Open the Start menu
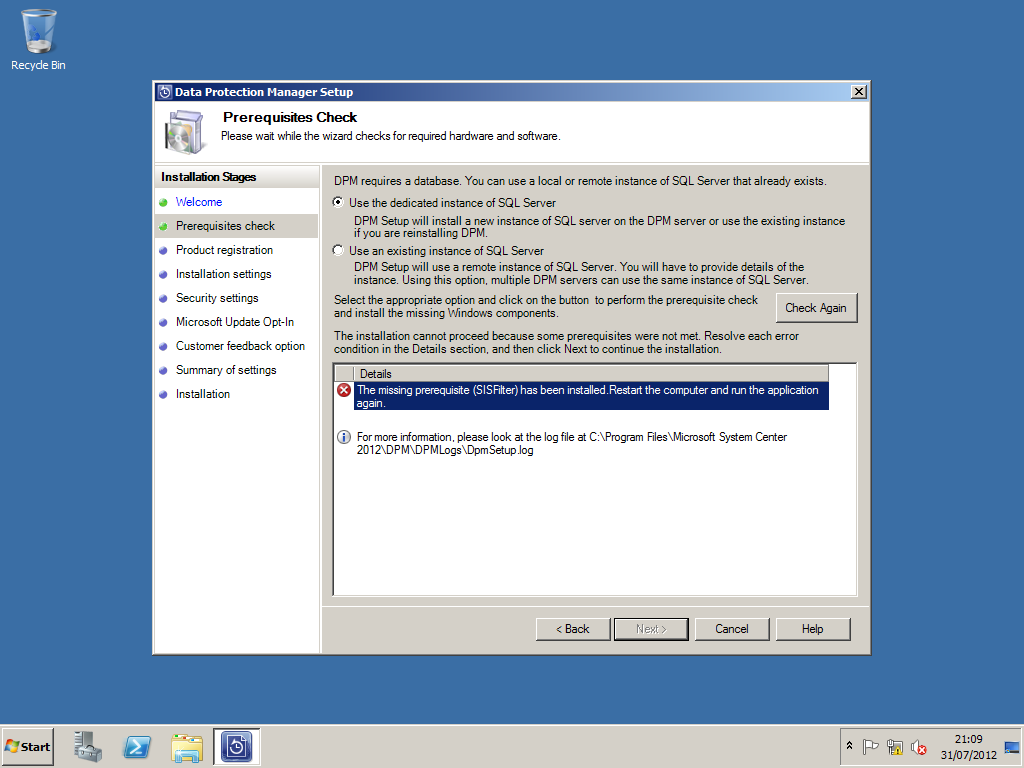This screenshot has width=1024, height=768. point(27,746)
